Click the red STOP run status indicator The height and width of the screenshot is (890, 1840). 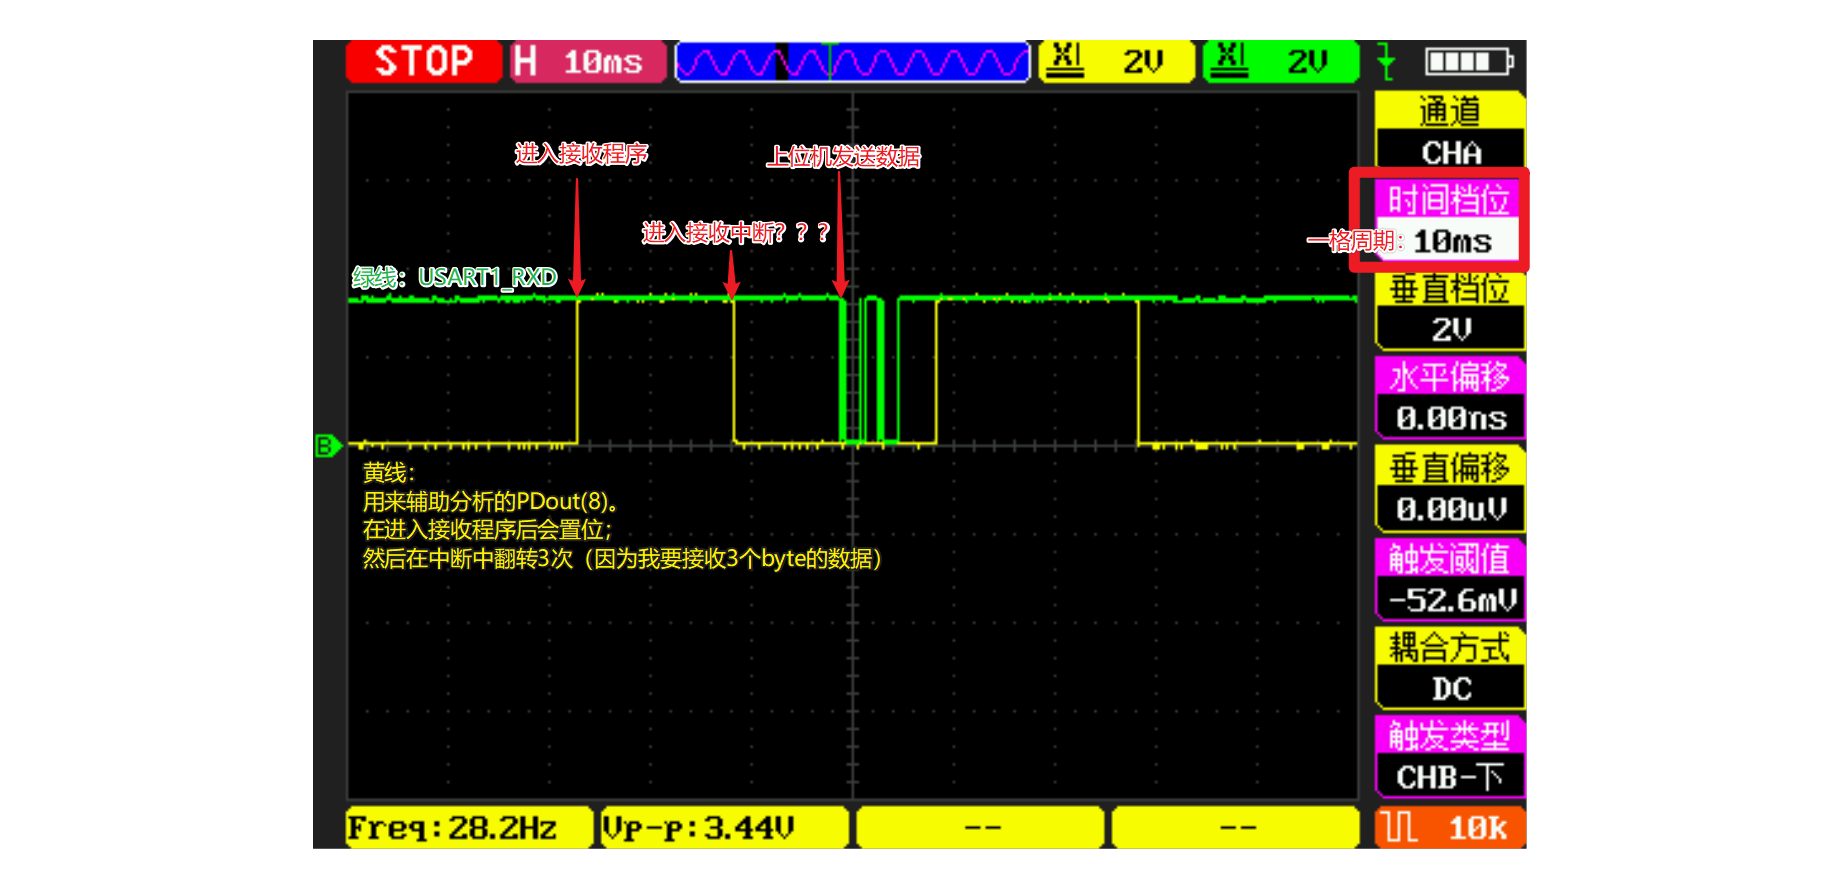tap(423, 62)
